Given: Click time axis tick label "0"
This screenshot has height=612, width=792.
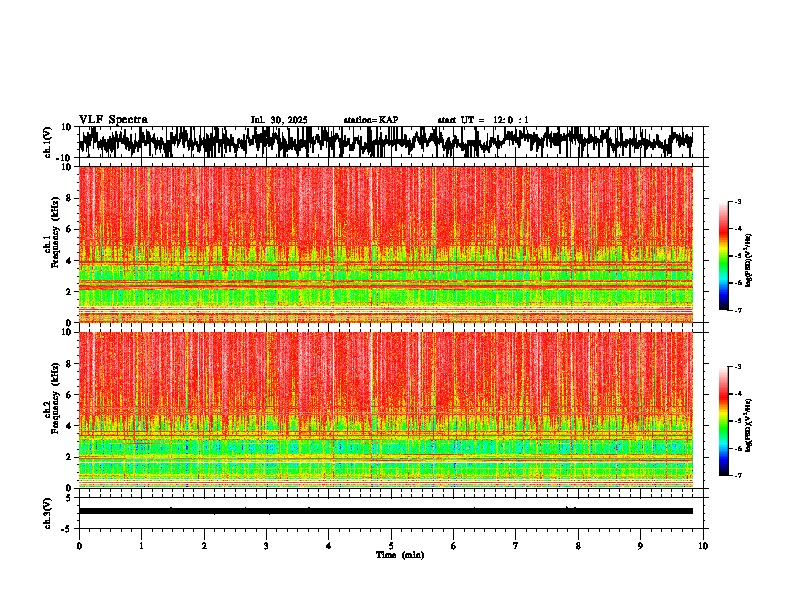Looking at the screenshot, I should pyautogui.click(x=79, y=546).
